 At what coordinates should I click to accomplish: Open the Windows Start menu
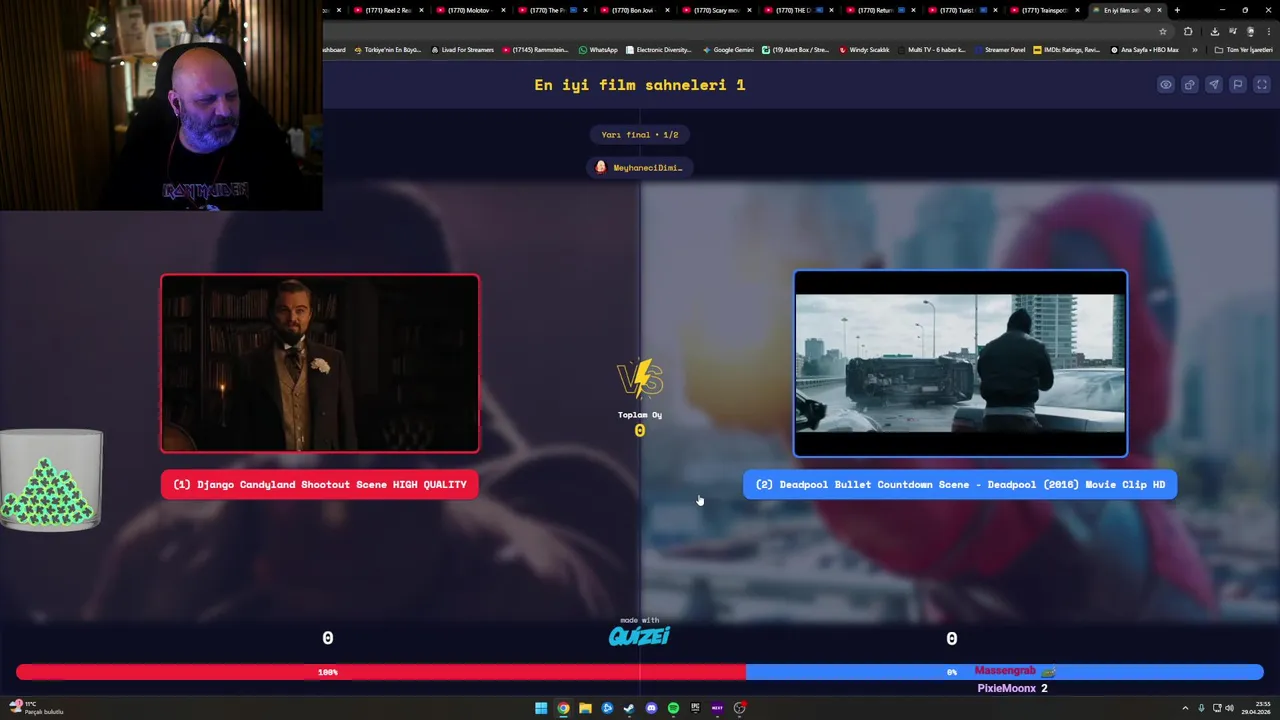541,708
